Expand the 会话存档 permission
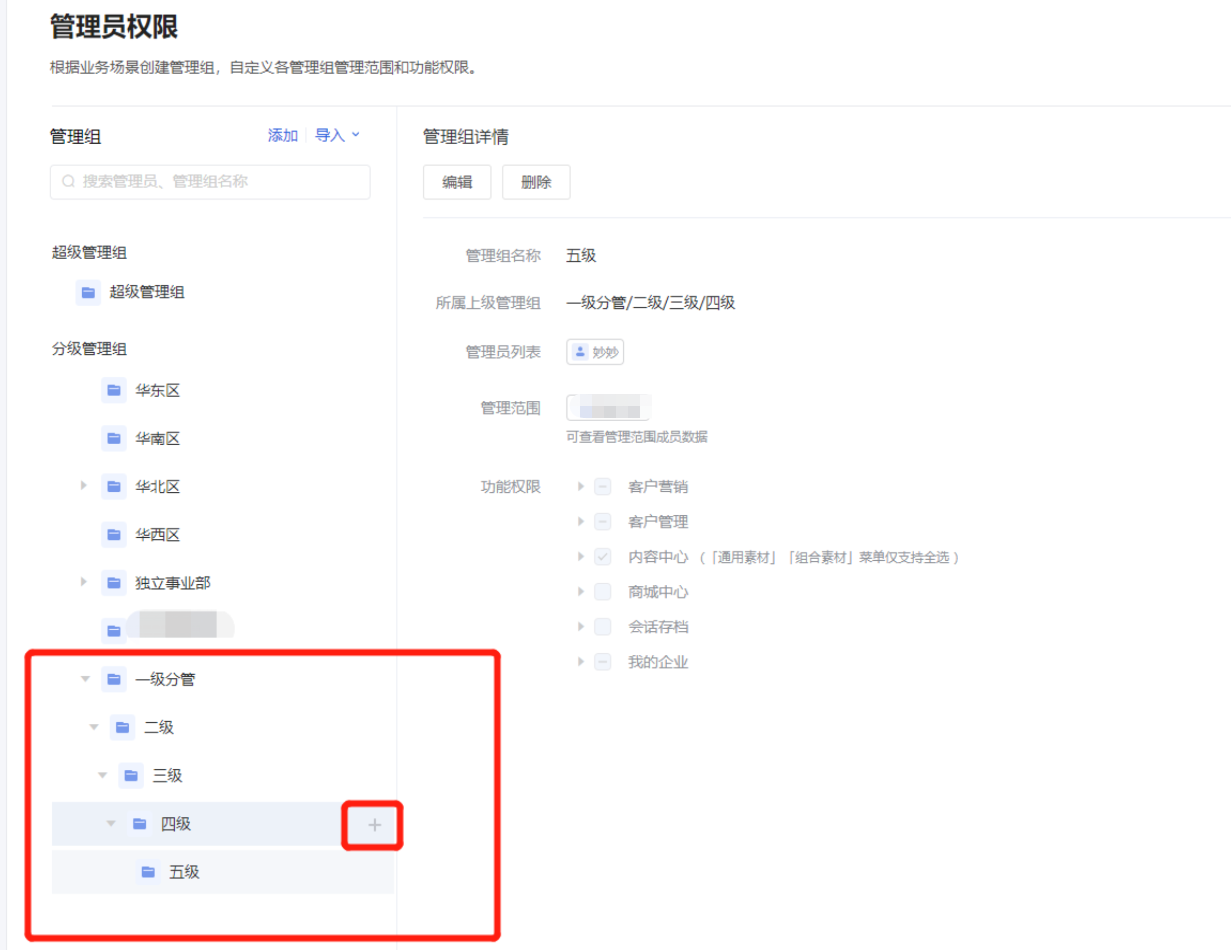This screenshot has height=950, width=1231. (x=581, y=627)
